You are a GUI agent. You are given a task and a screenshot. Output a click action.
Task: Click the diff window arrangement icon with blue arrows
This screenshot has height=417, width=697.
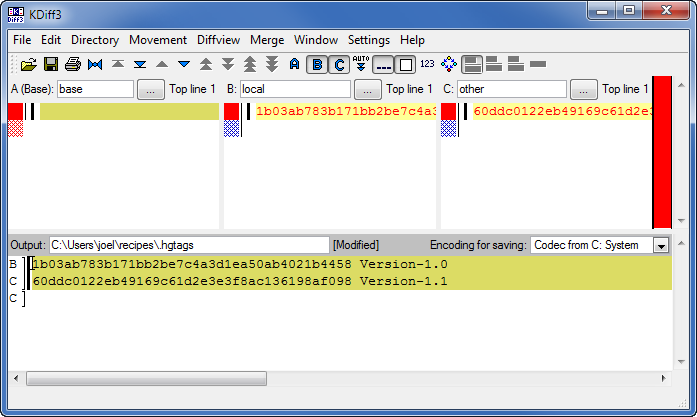(449, 65)
